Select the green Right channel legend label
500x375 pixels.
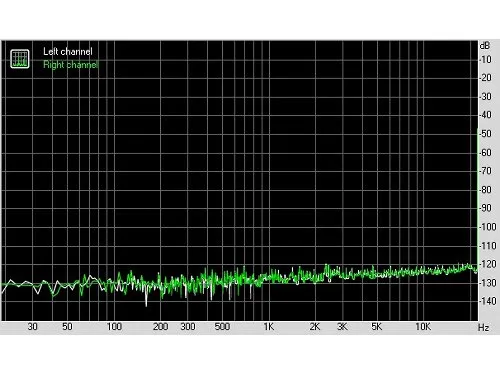(x=70, y=64)
